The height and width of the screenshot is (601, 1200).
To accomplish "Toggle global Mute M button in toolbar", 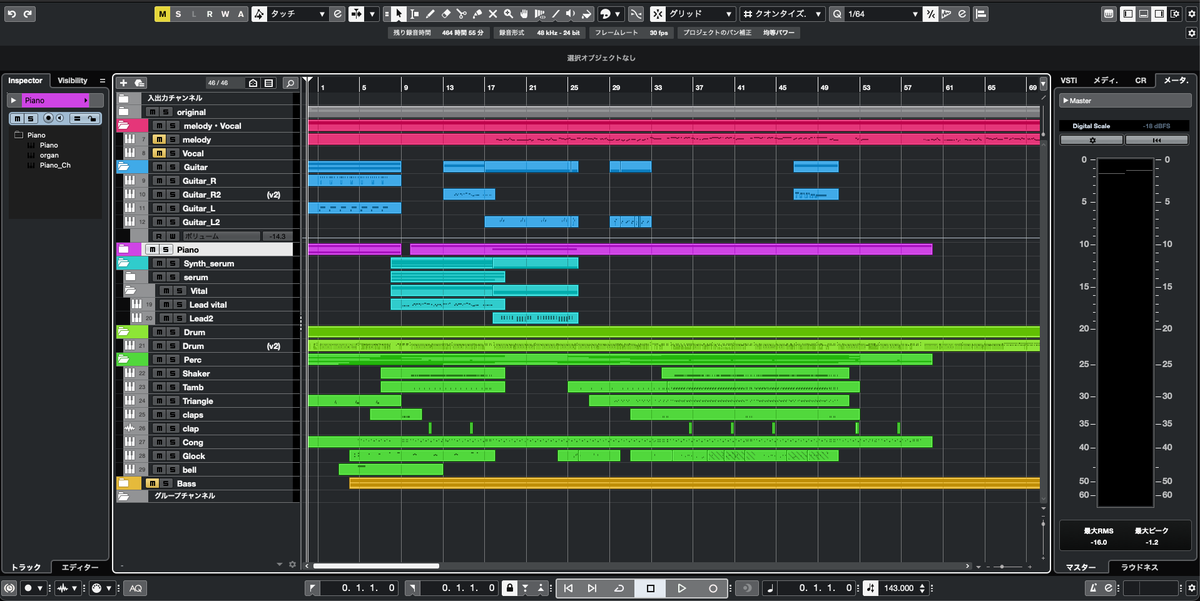I will (x=162, y=14).
